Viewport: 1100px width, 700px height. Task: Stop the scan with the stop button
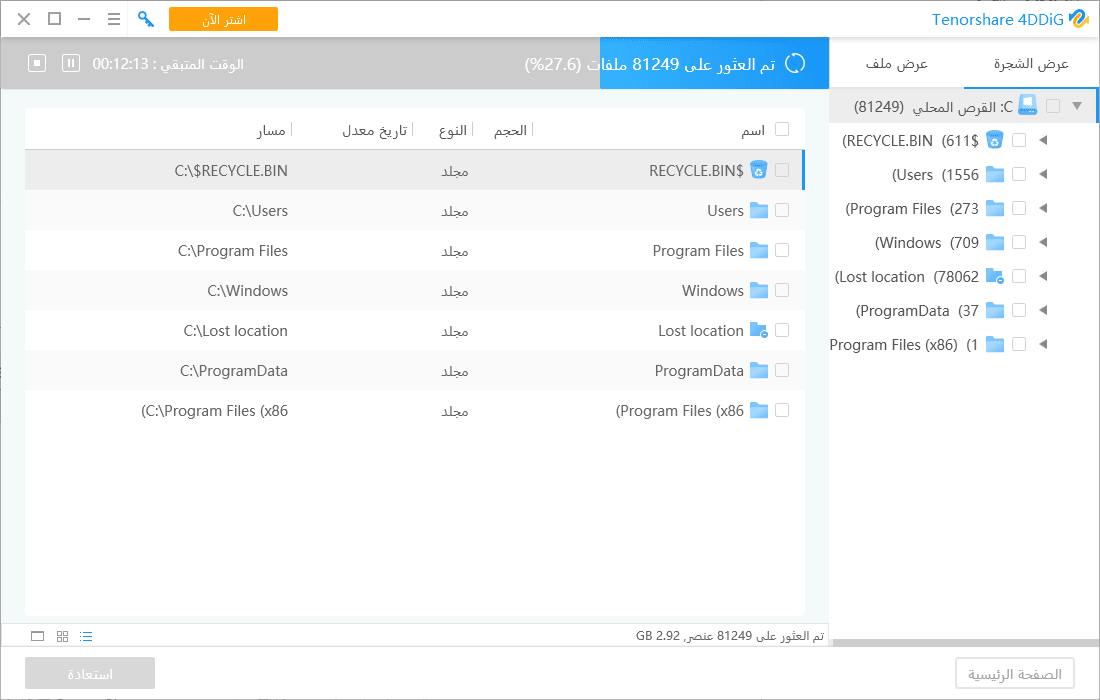[x=37, y=63]
